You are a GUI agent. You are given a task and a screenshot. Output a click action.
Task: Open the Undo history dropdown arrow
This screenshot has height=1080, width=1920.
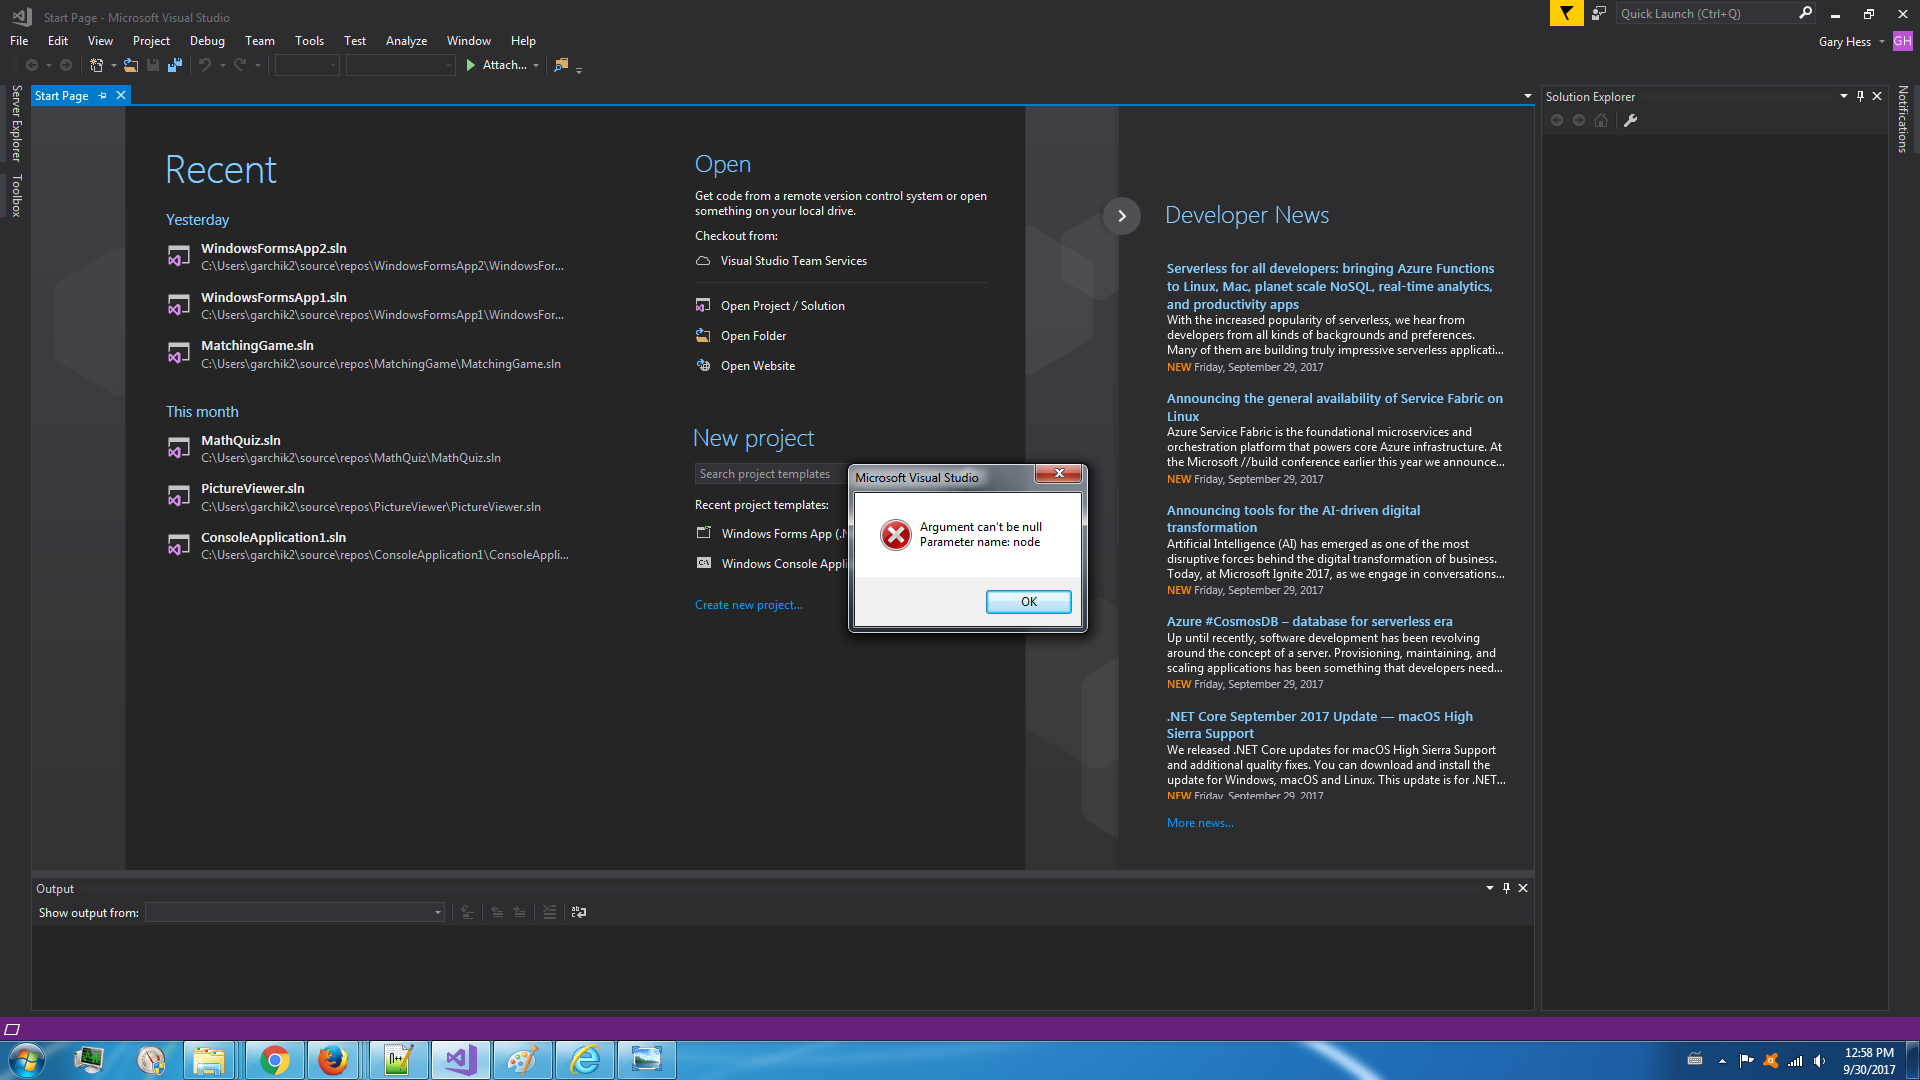222,66
